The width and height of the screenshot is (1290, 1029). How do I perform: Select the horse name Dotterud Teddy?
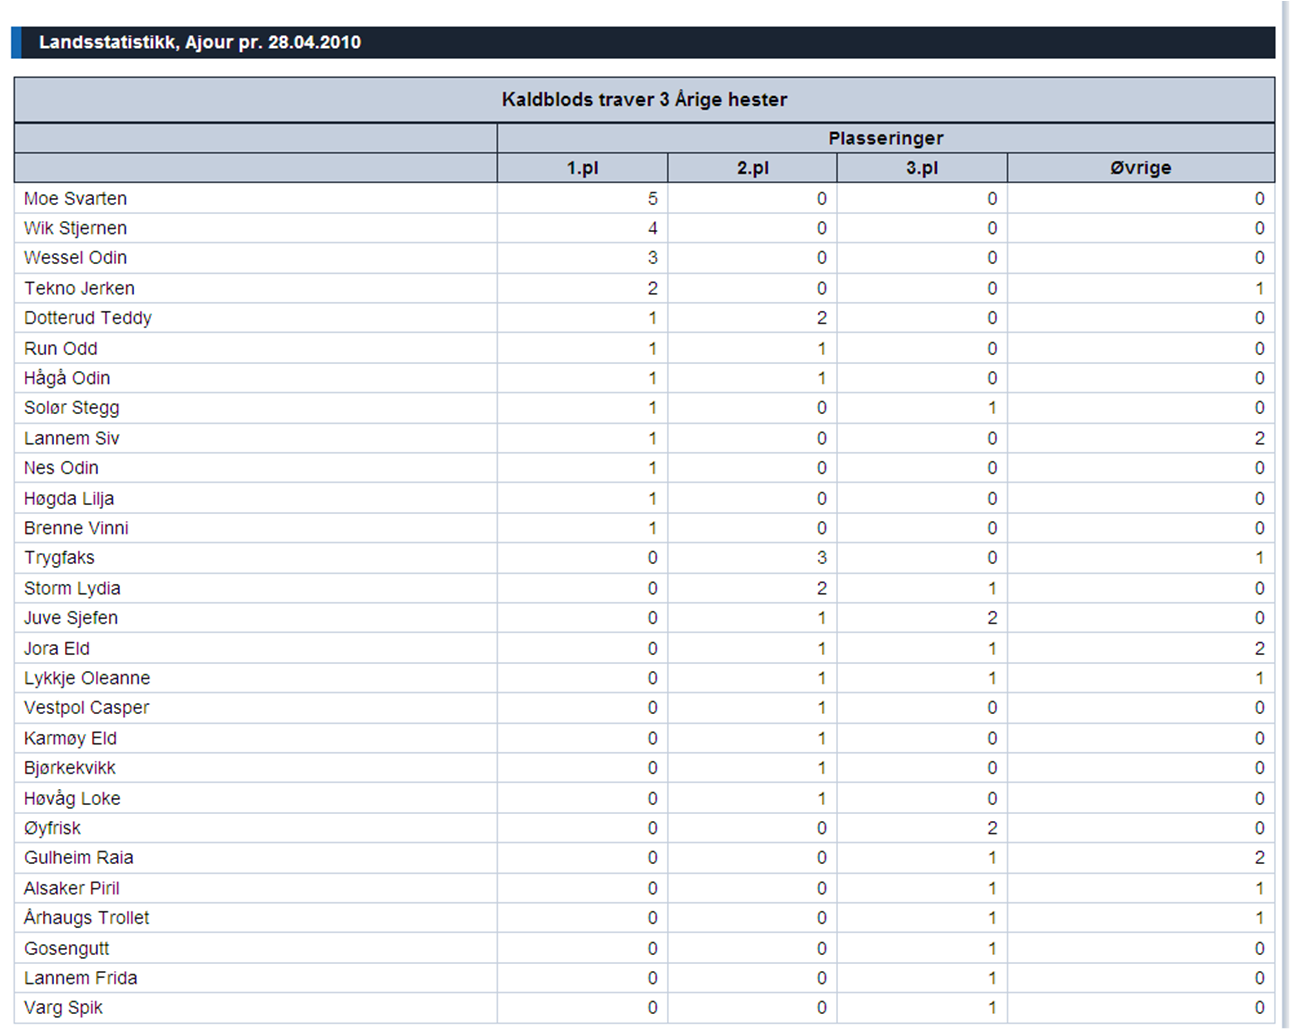(x=88, y=318)
